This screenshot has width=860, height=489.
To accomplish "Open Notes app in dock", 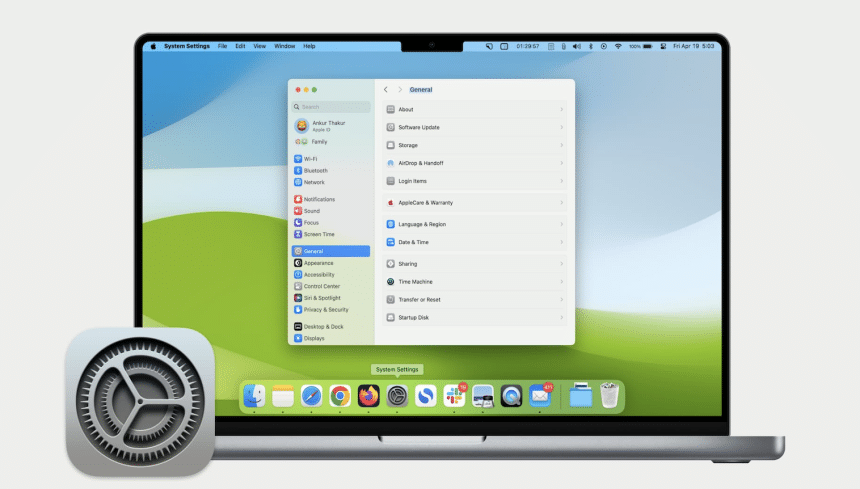I will (x=283, y=396).
